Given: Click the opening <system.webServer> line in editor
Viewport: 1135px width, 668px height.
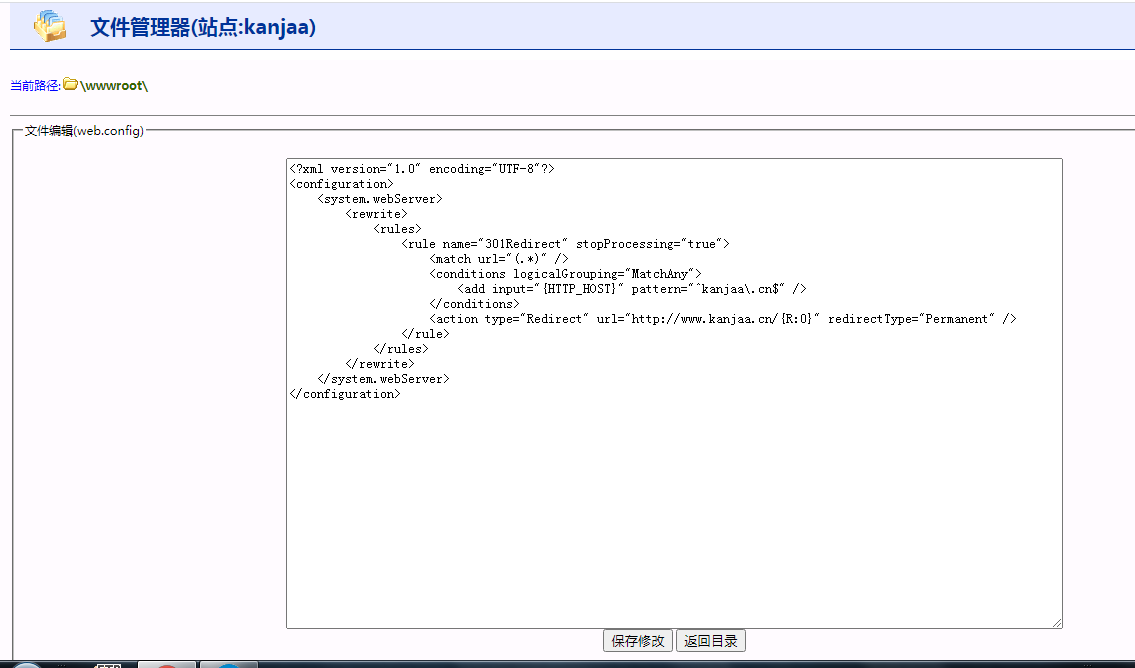Looking at the screenshot, I should (379, 199).
